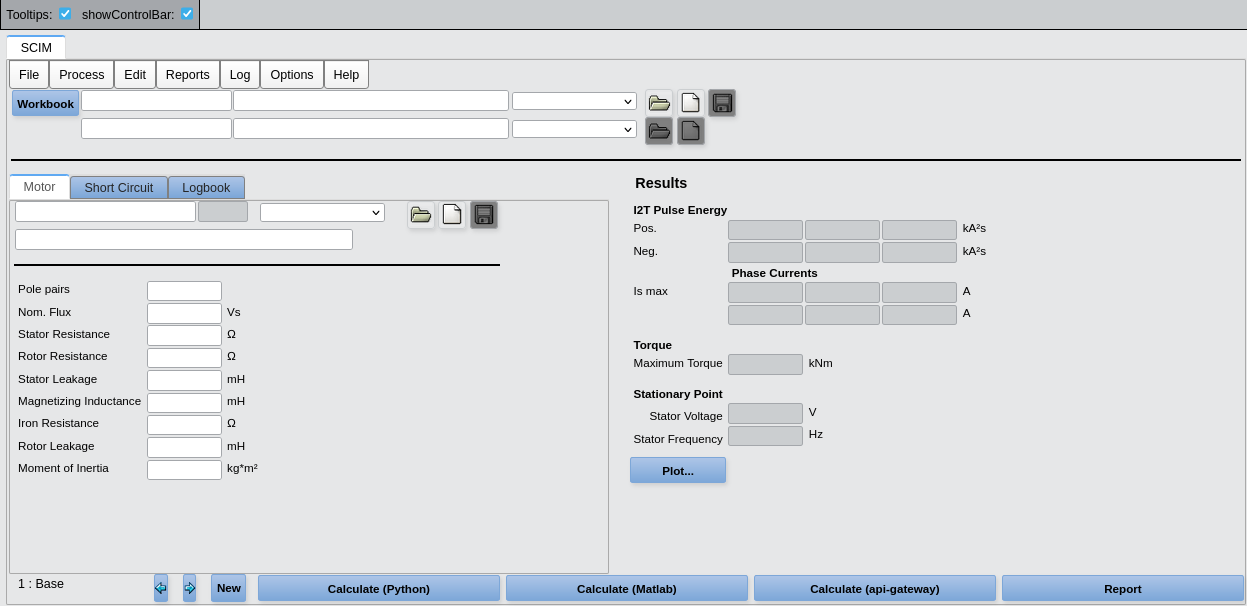1247x606 pixels.
Task: Click the first Neg. pulse energy field
Action: [765, 252]
